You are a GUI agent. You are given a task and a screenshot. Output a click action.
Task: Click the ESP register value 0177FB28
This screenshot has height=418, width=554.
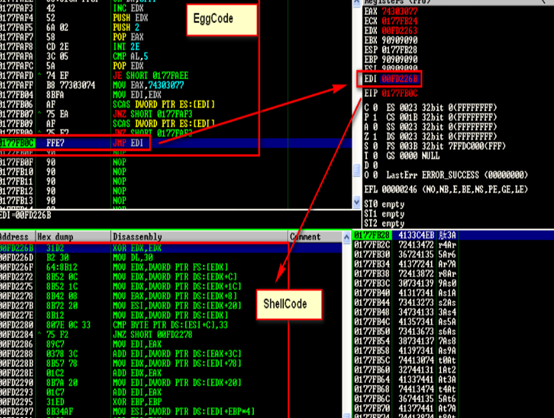pyautogui.click(x=399, y=50)
